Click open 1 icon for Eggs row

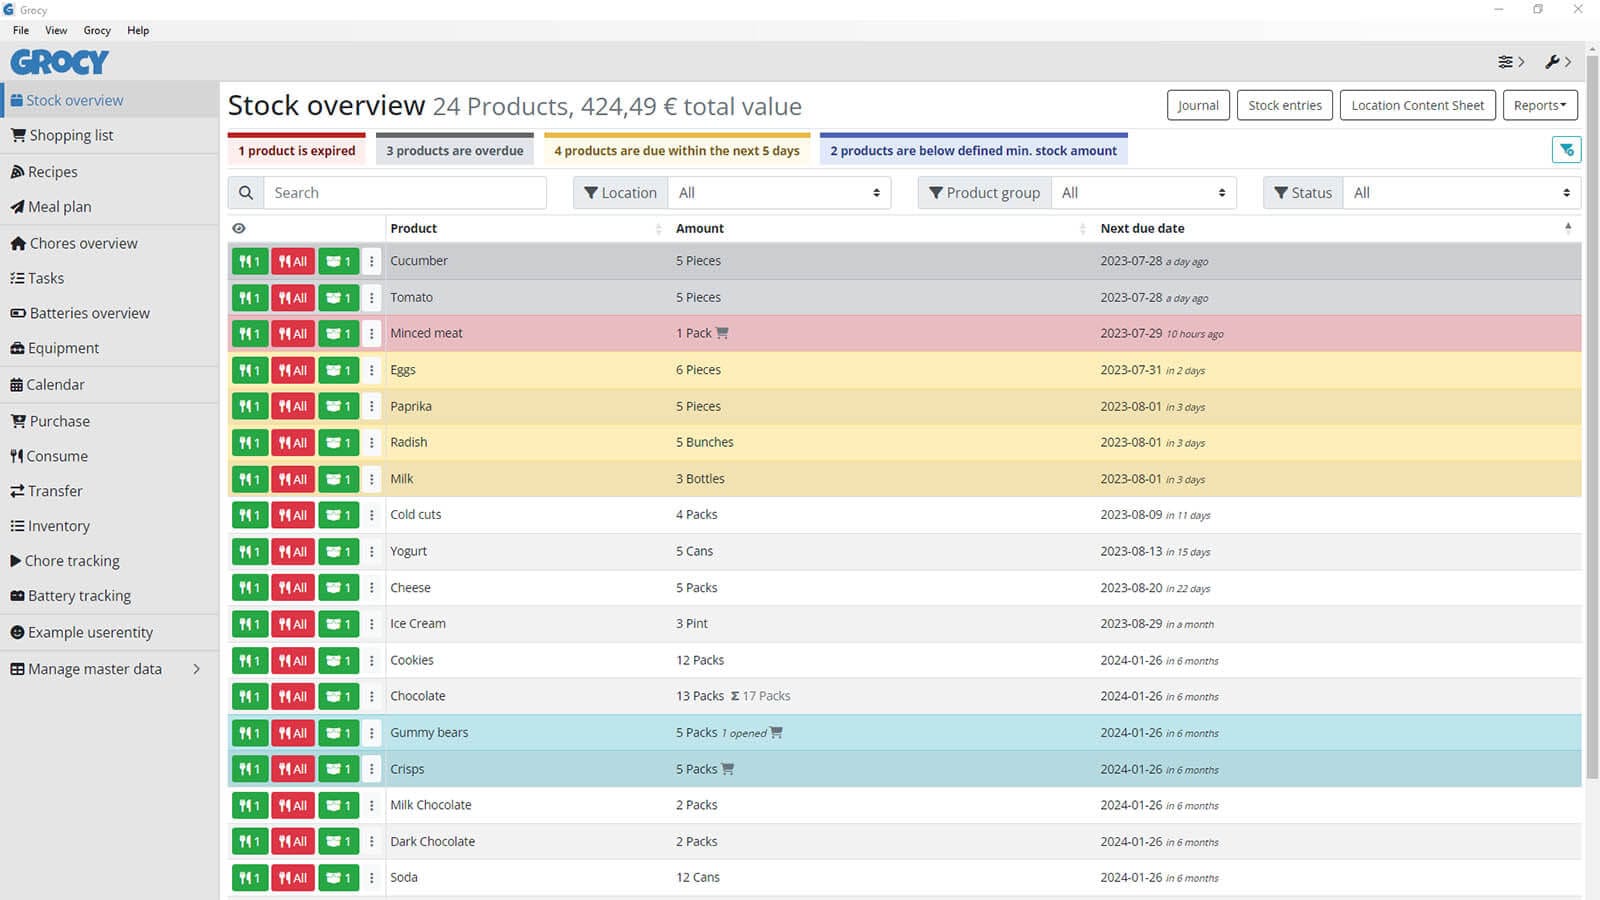pyautogui.click(x=339, y=370)
